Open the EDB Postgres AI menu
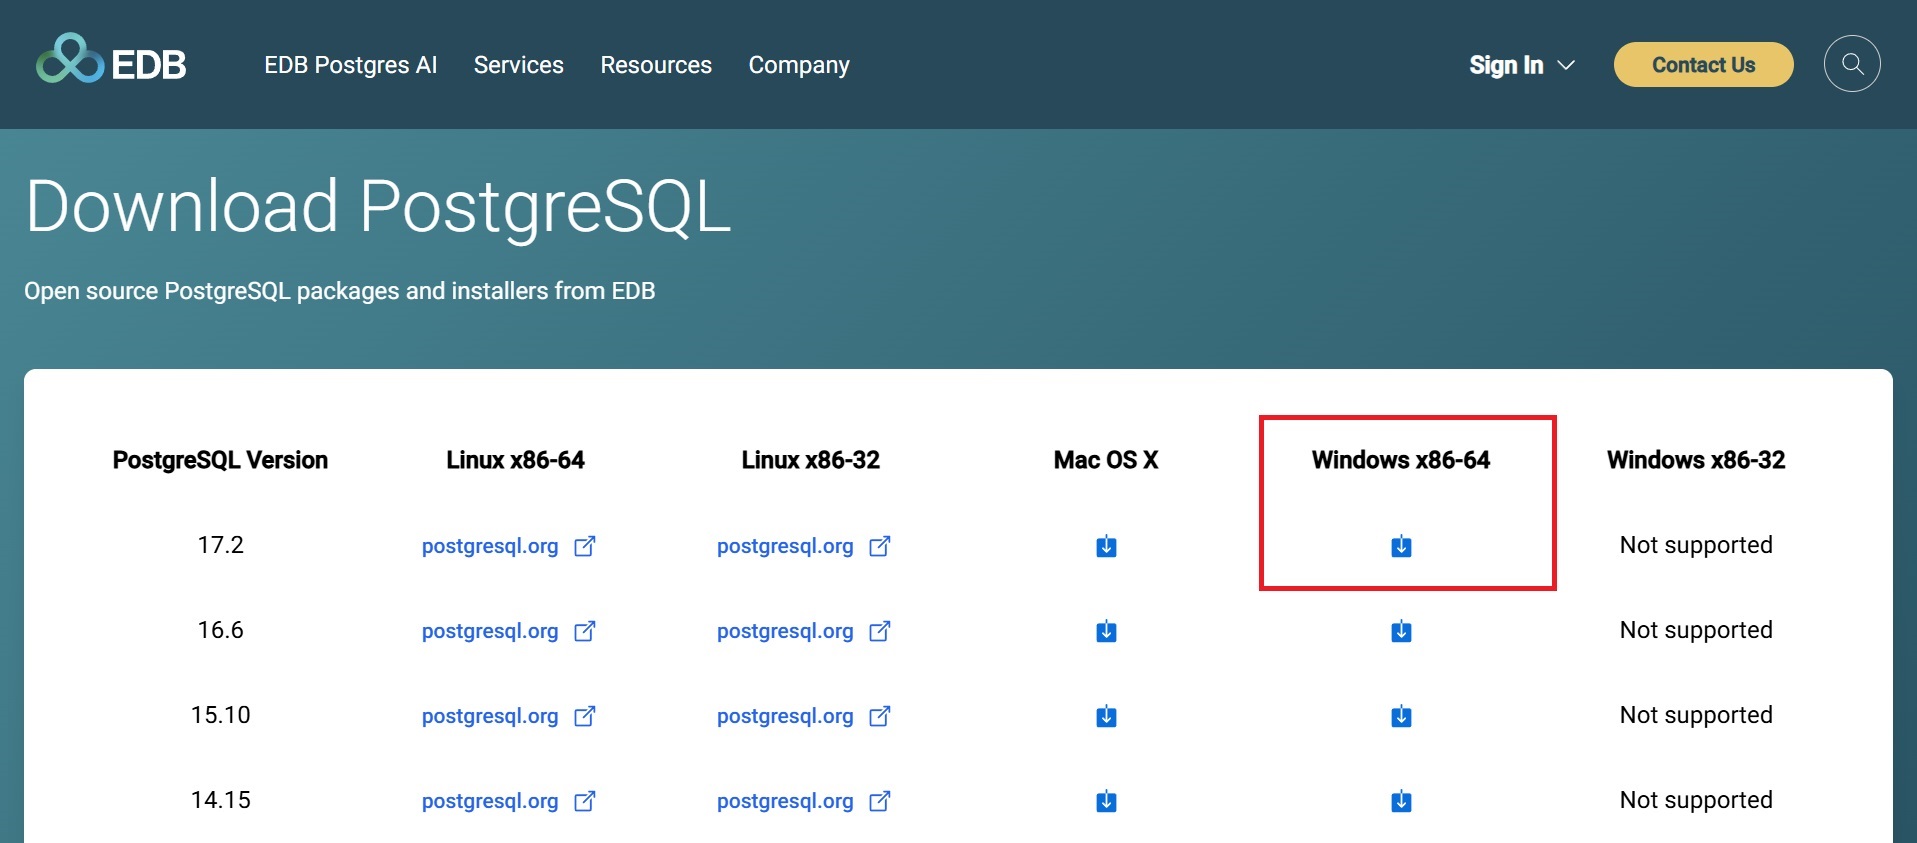1917x843 pixels. [350, 65]
